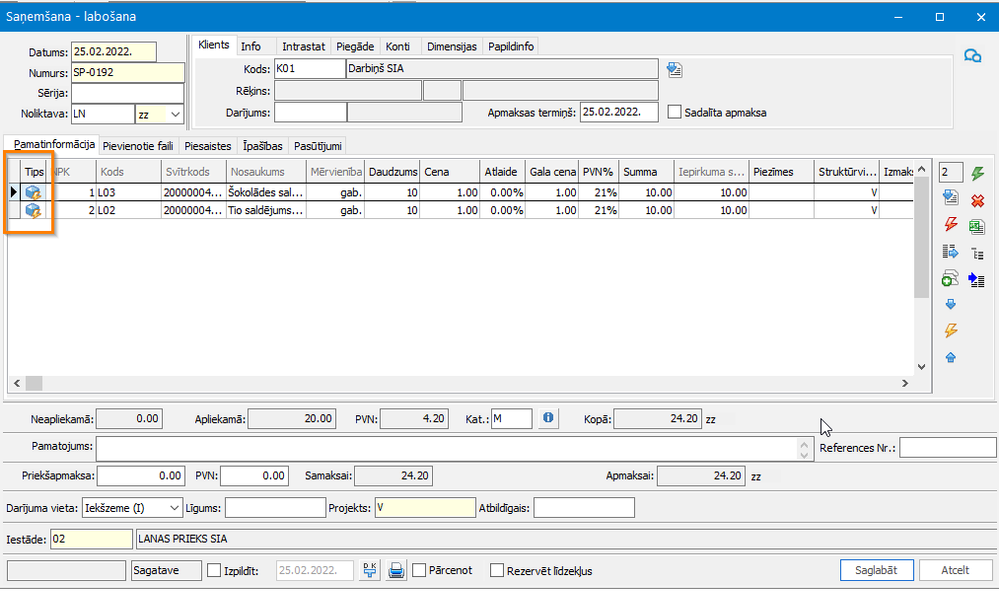The height and width of the screenshot is (591, 999).
Task: Open the Papildinfo tab
Action: coord(511,46)
